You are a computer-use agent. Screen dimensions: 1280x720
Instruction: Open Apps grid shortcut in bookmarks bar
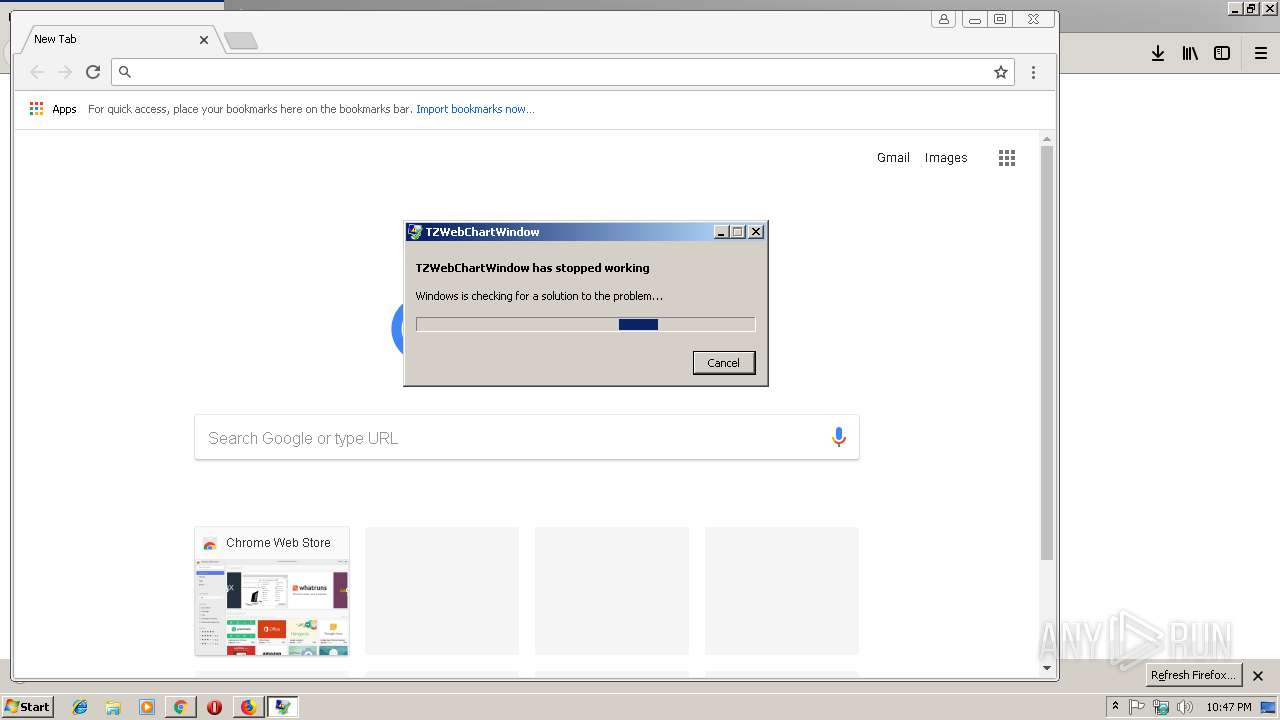click(x=53, y=109)
